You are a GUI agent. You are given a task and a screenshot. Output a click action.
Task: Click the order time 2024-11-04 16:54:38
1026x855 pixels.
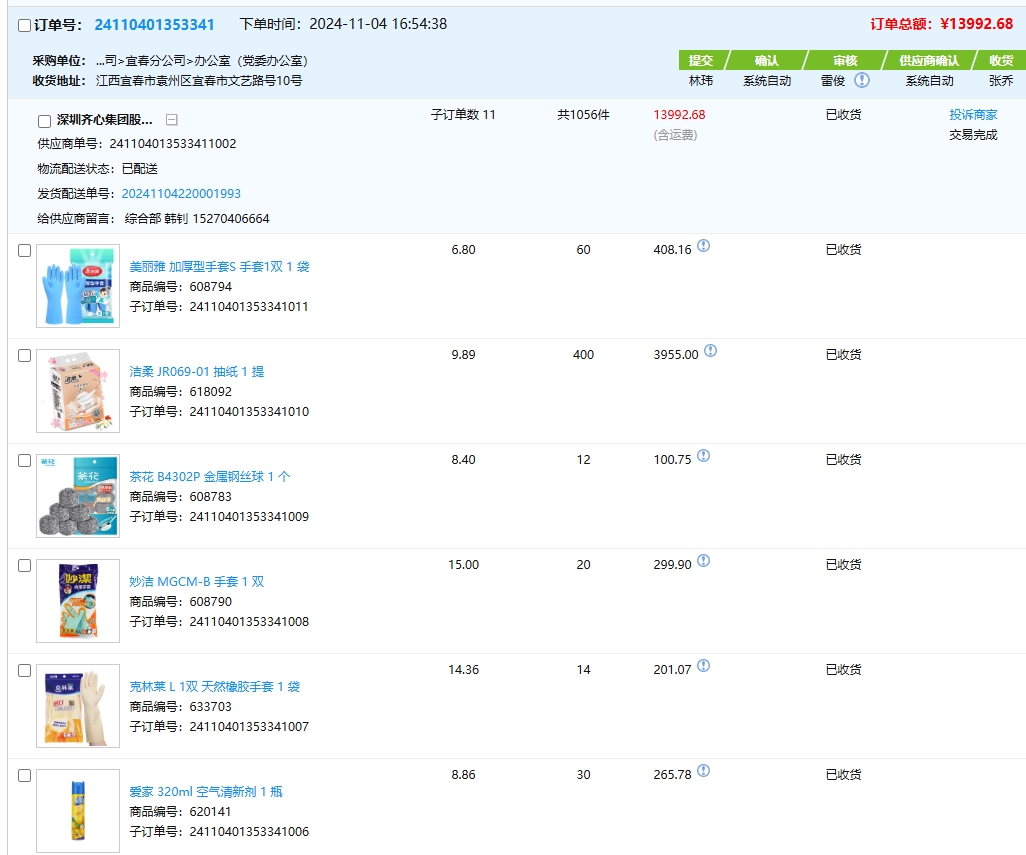pyautogui.click(x=378, y=24)
